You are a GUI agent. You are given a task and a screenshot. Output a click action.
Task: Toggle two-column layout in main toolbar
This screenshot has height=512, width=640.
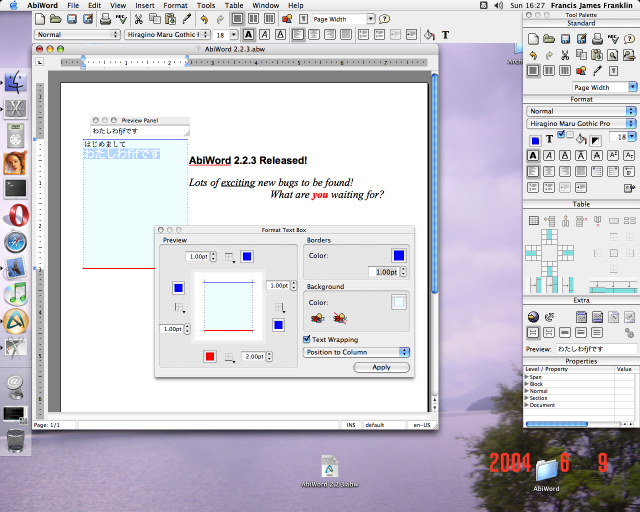(253, 19)
